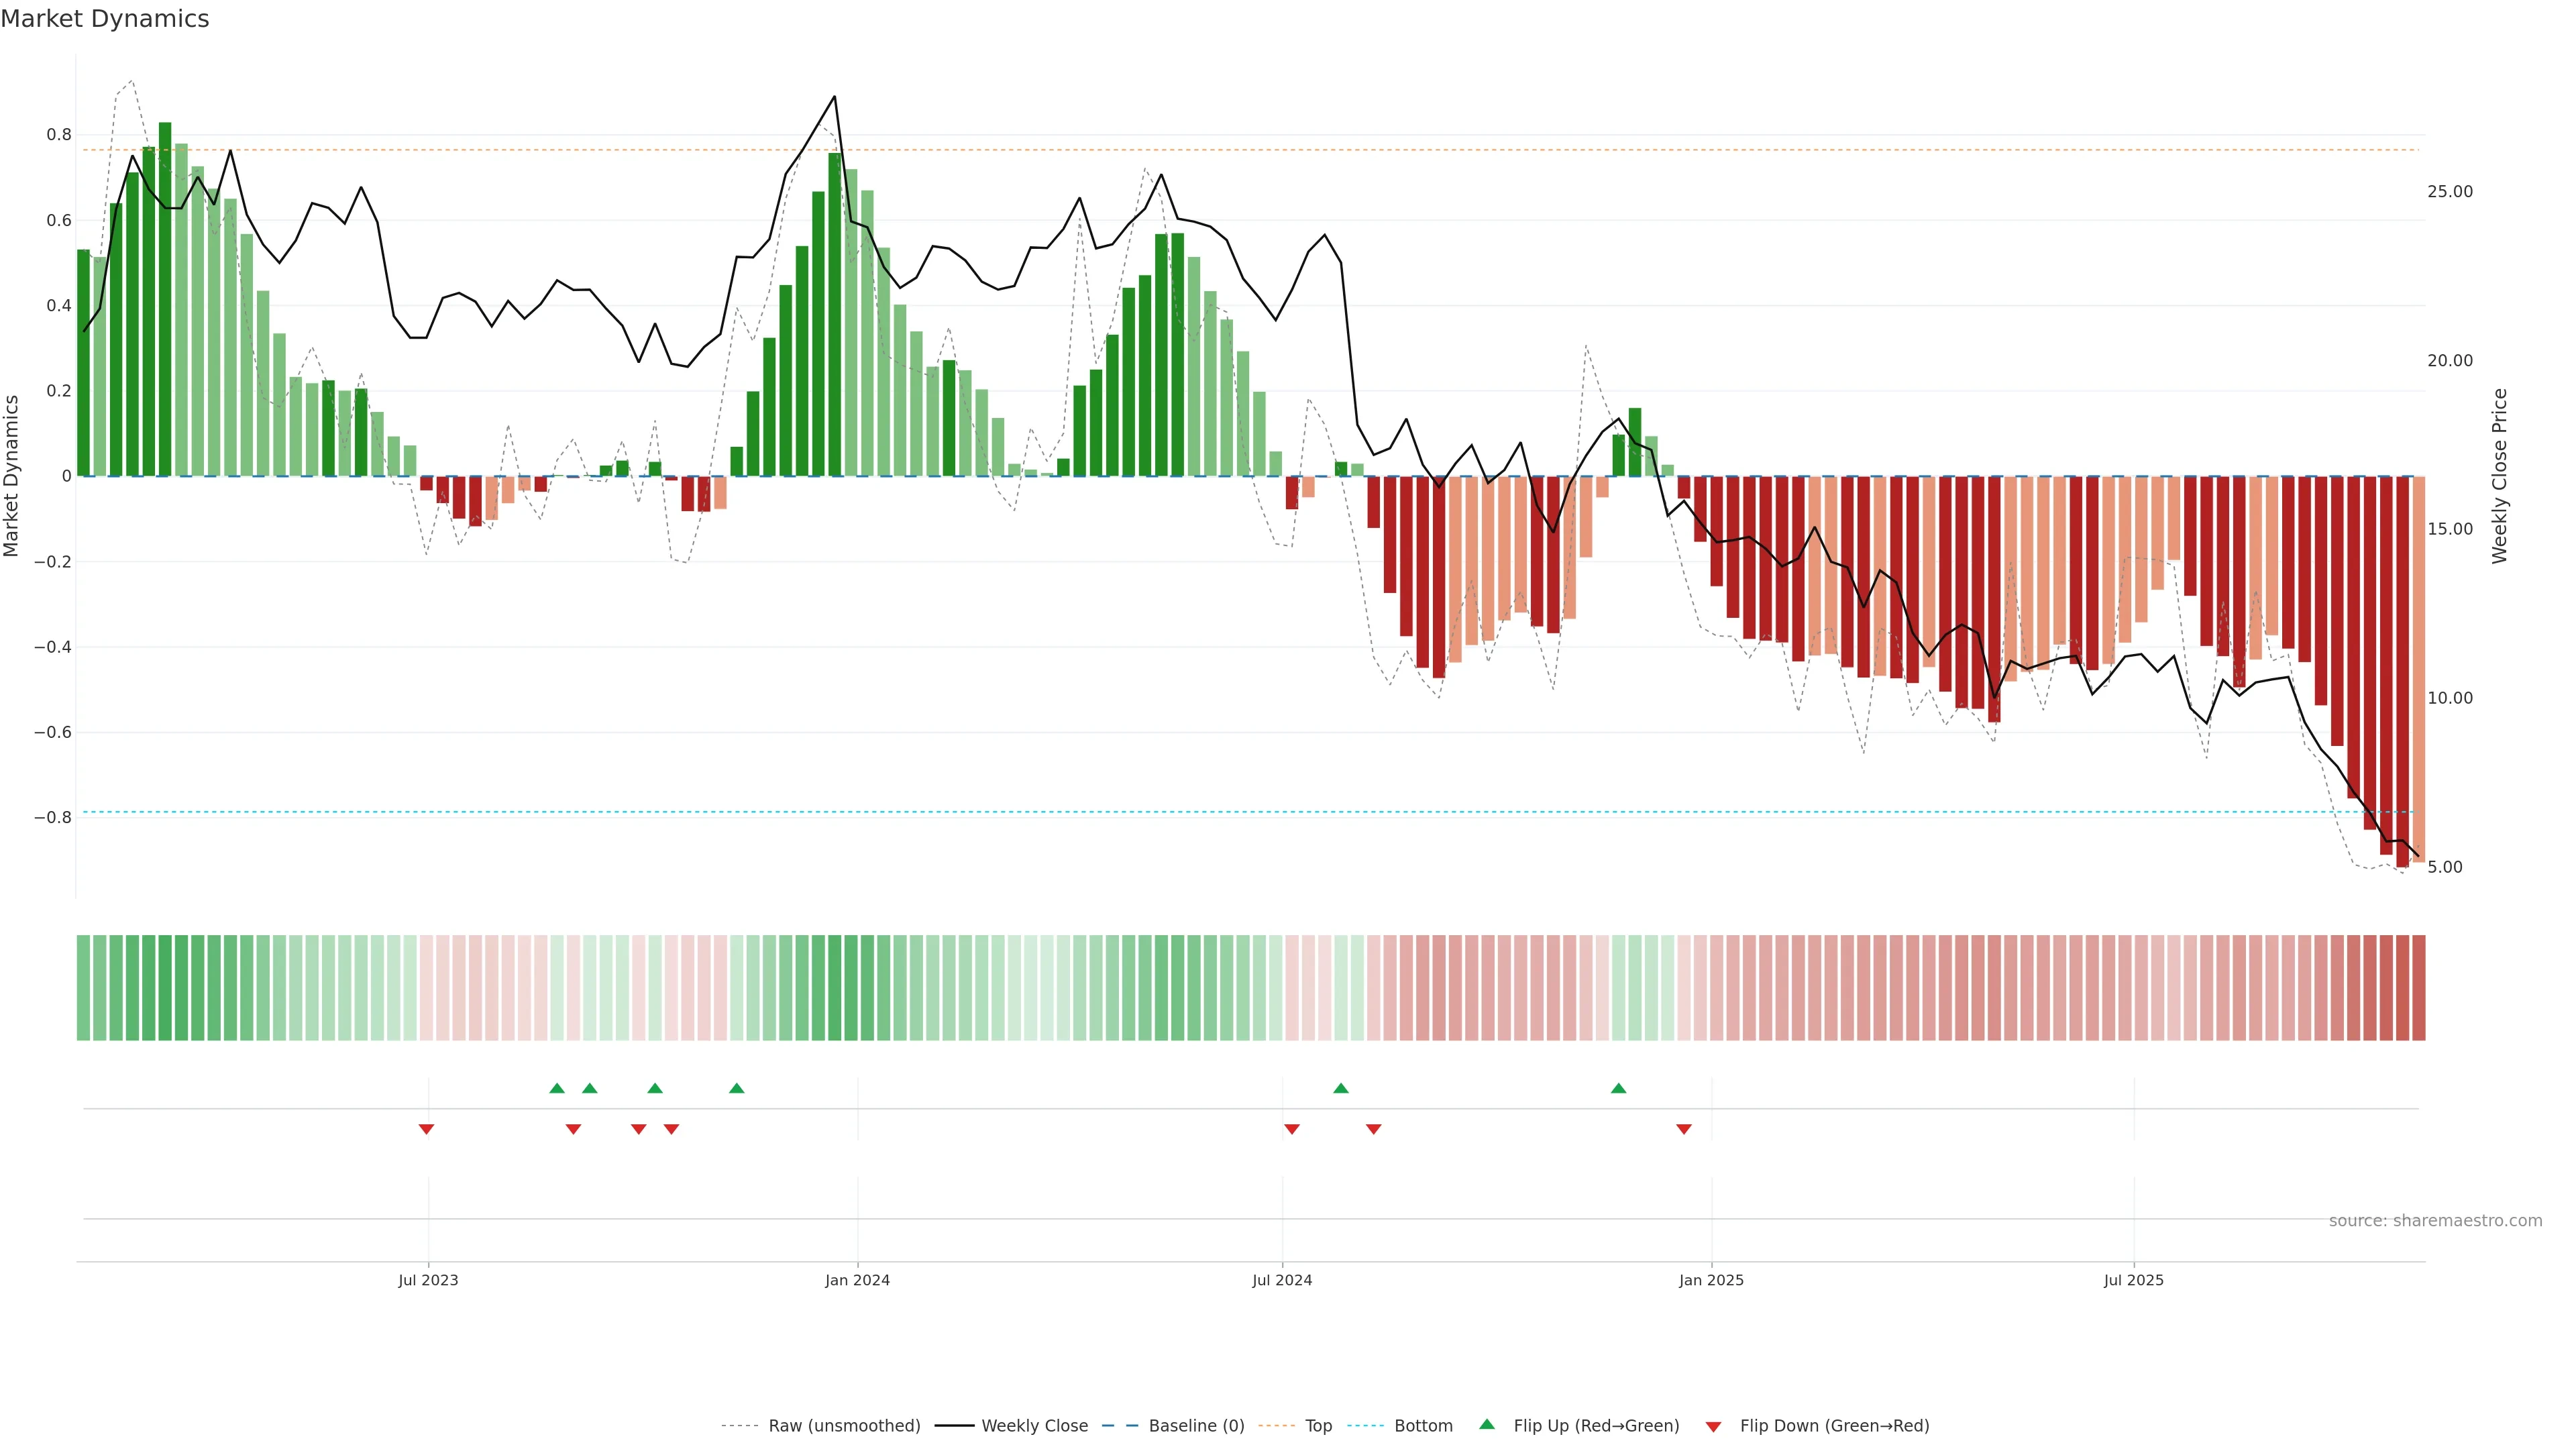Image resolution: width=2576 pixels, height=1449 pixels.
Task: Click the Market Dynamics y-axis title
Action: coord(12,476)
